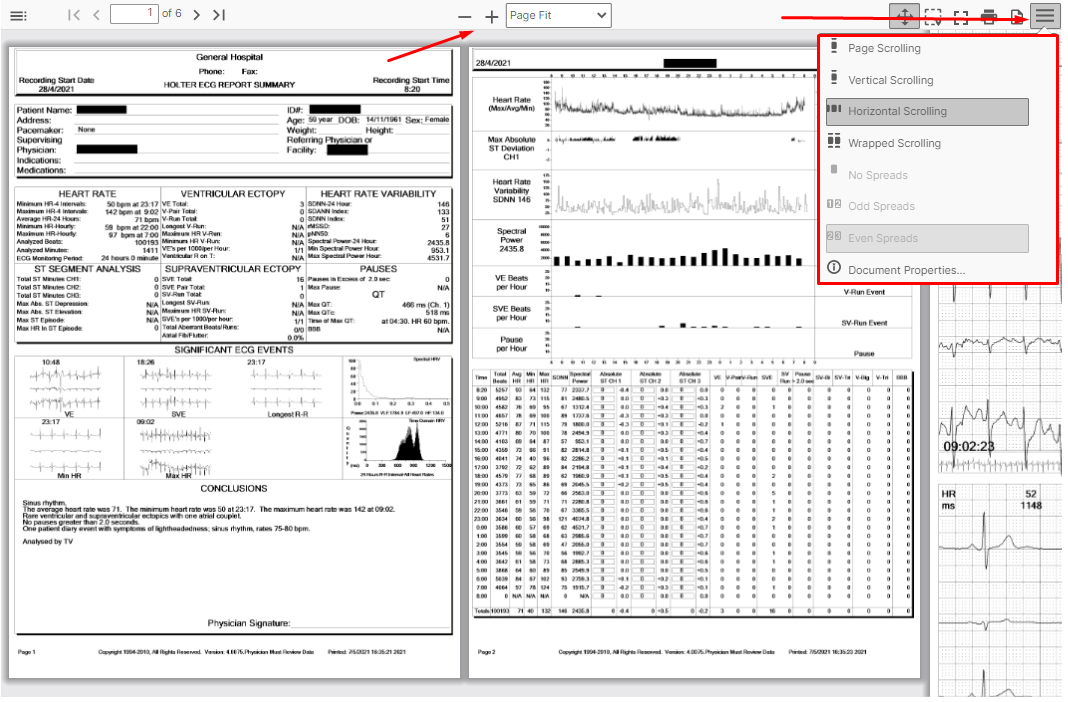Image resolution: width=1068 pixels, height=702 pixels.
Task: Go to the first page
Action: tap(74, 15)
